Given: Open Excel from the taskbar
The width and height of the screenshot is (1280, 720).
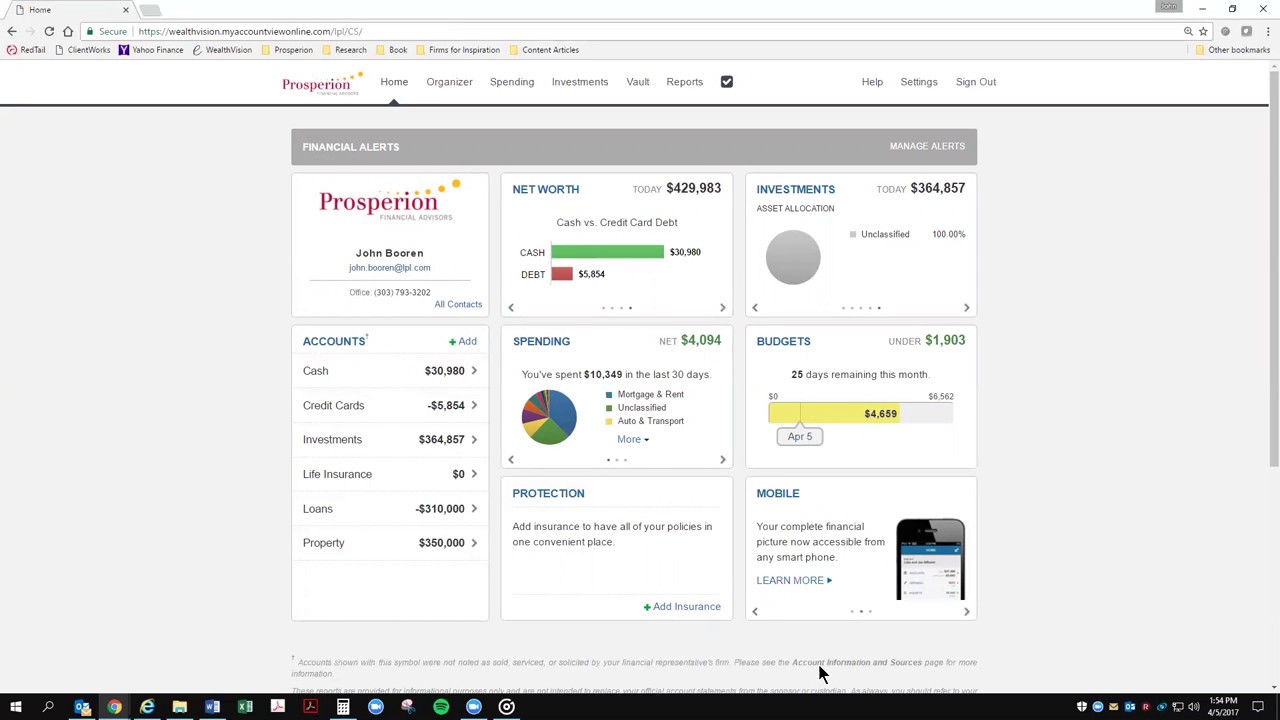Looking at the screenshot, I should [x=245, y=708].
